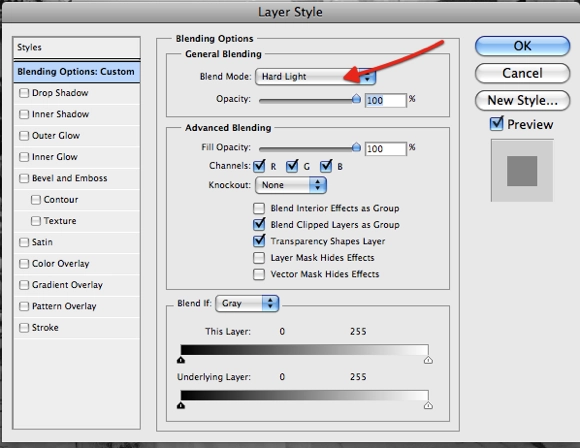Select Blending Options: Custom in styles list
Screen dimensions: 580x448
(x=77, y=72)
